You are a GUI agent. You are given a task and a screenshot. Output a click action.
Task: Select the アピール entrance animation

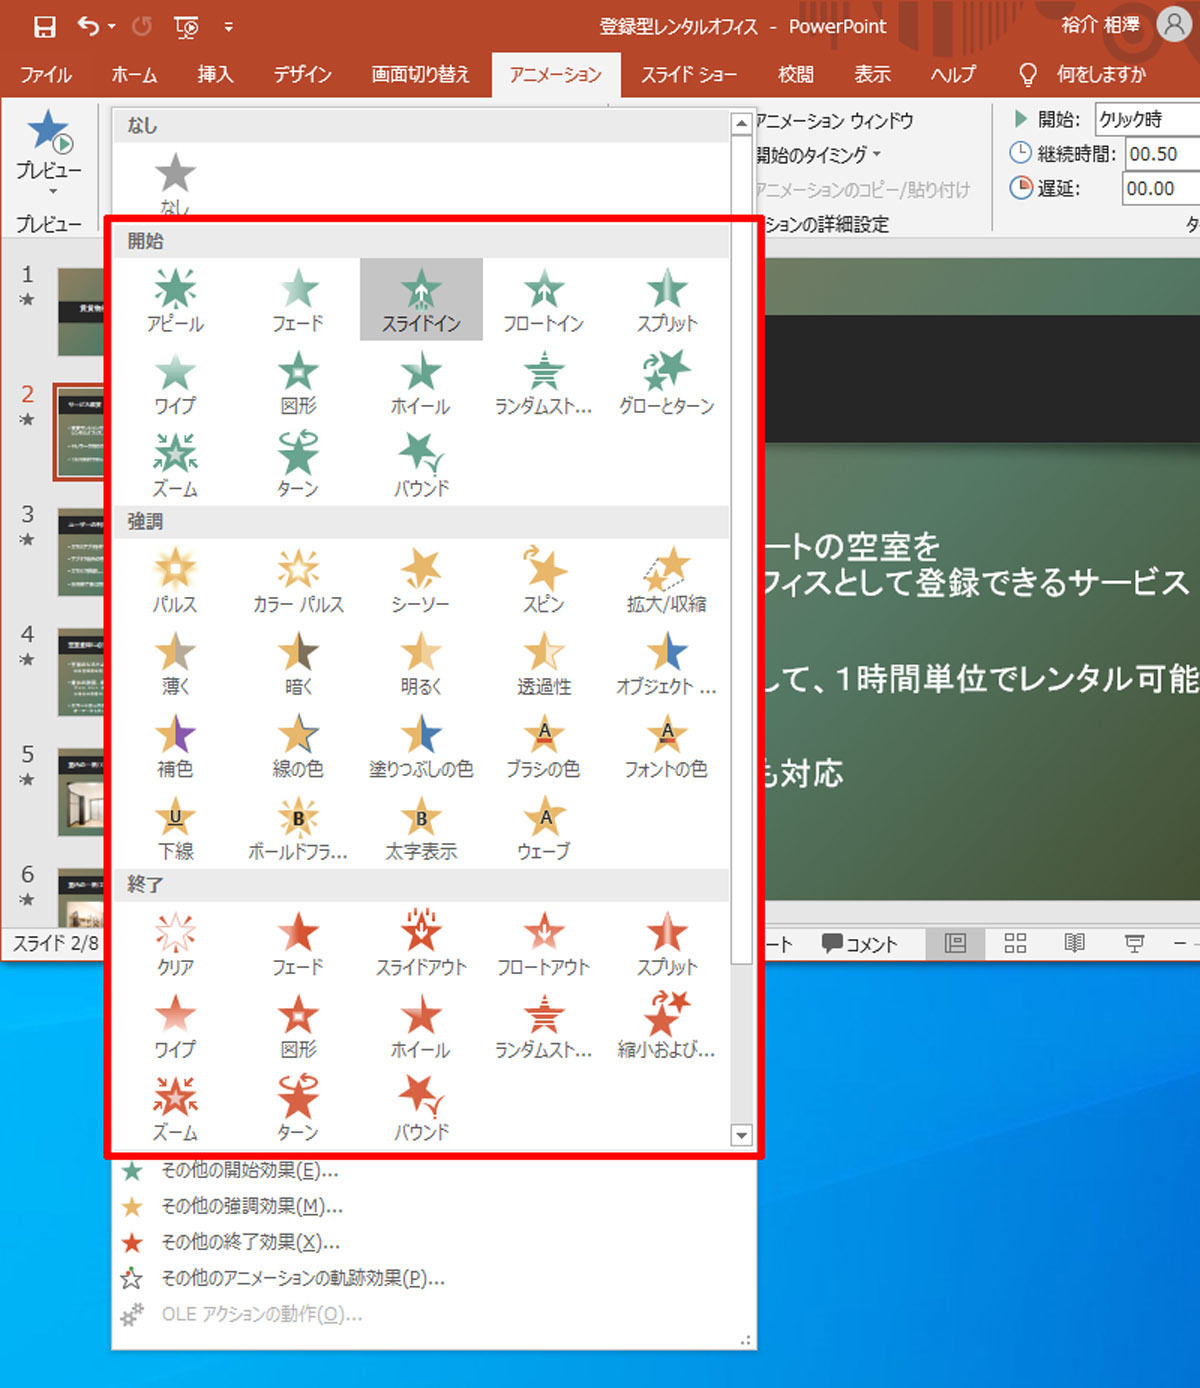click(175, 300)
